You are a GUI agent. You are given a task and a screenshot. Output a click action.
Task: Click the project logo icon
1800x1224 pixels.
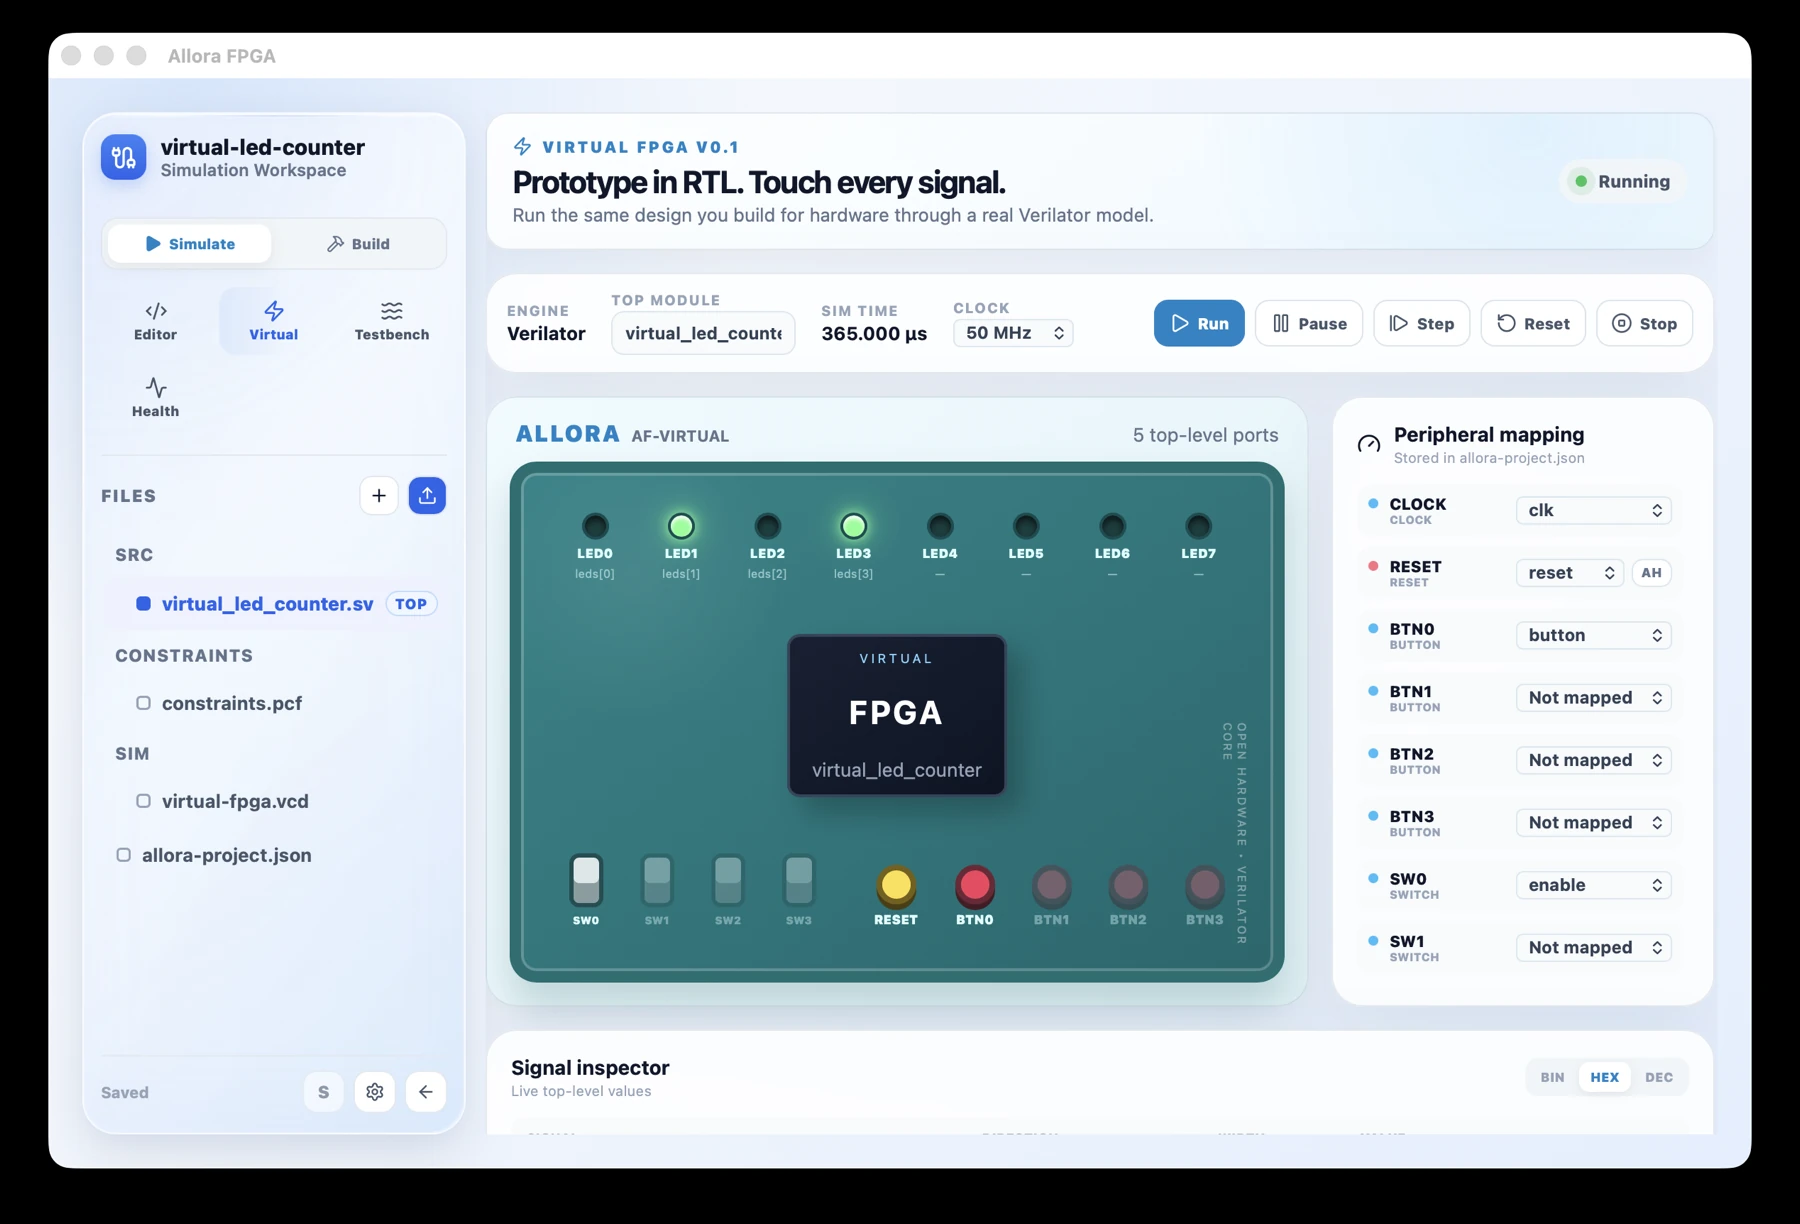(x=124, y=157)
